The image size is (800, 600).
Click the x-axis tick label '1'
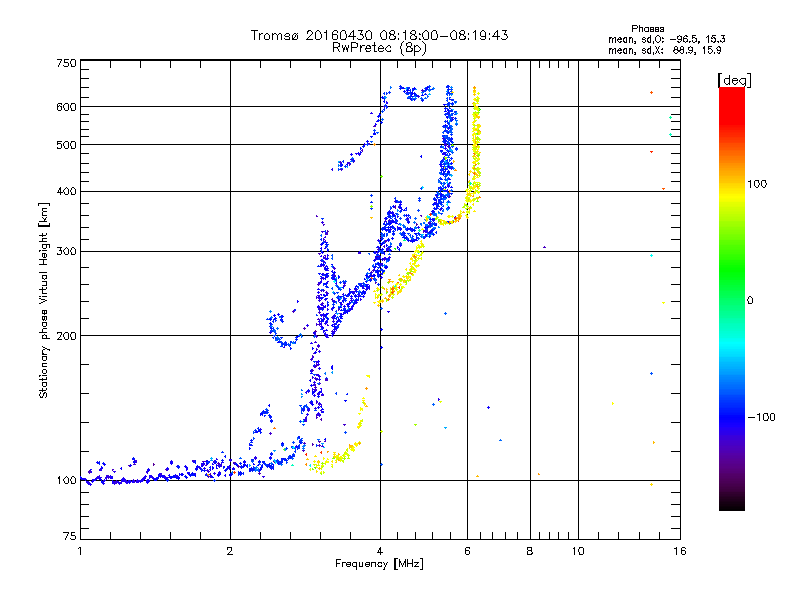[x=80, y=551]
